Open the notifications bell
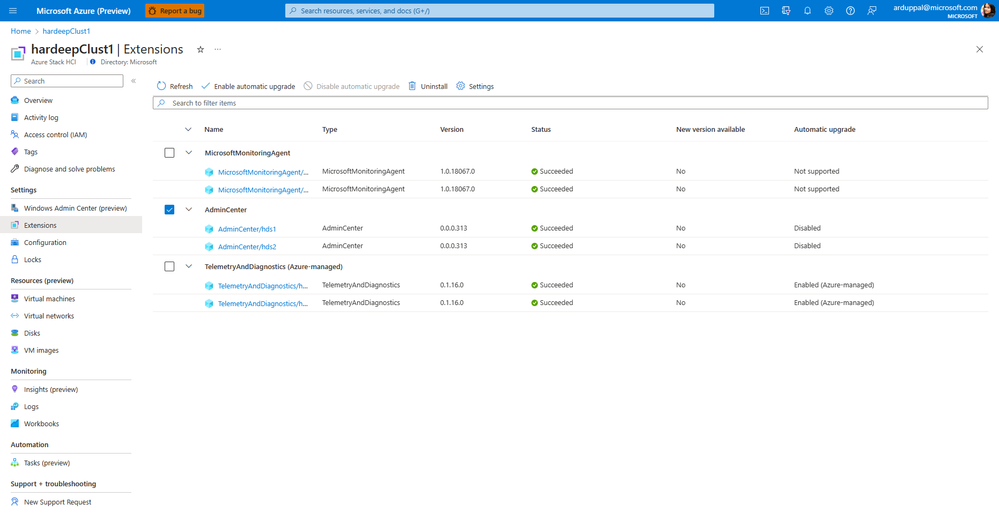Screen dimensions: 999x513 coord(807,11)
